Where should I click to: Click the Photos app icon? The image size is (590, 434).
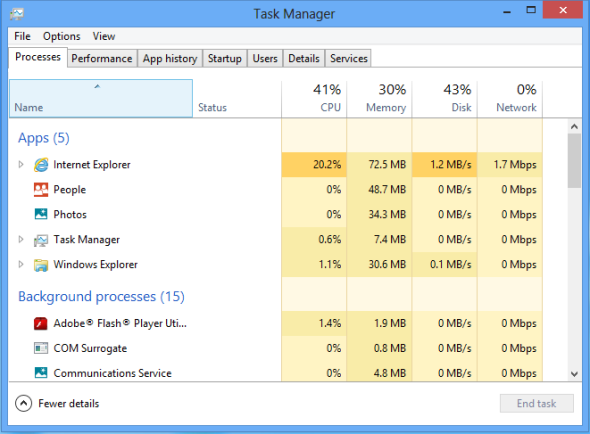pos(41,214)
